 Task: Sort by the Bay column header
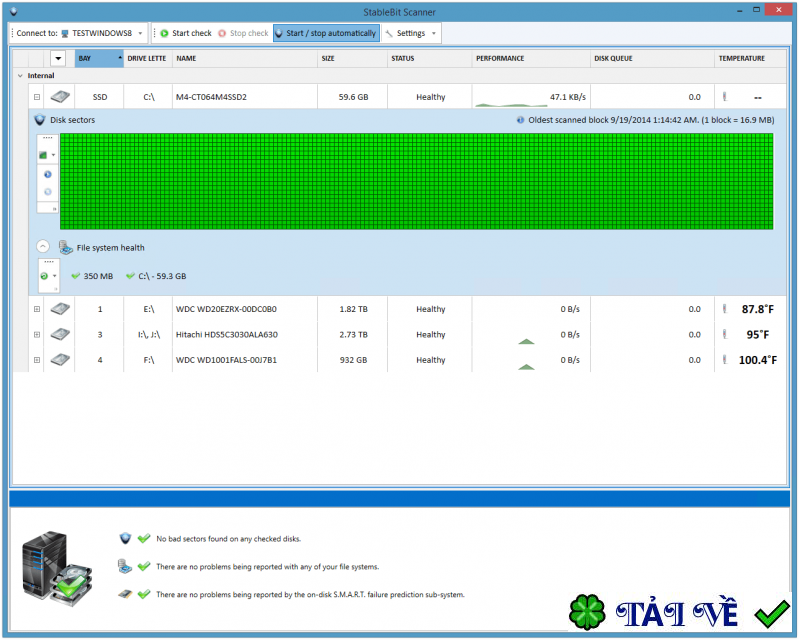tap(98, 58)
